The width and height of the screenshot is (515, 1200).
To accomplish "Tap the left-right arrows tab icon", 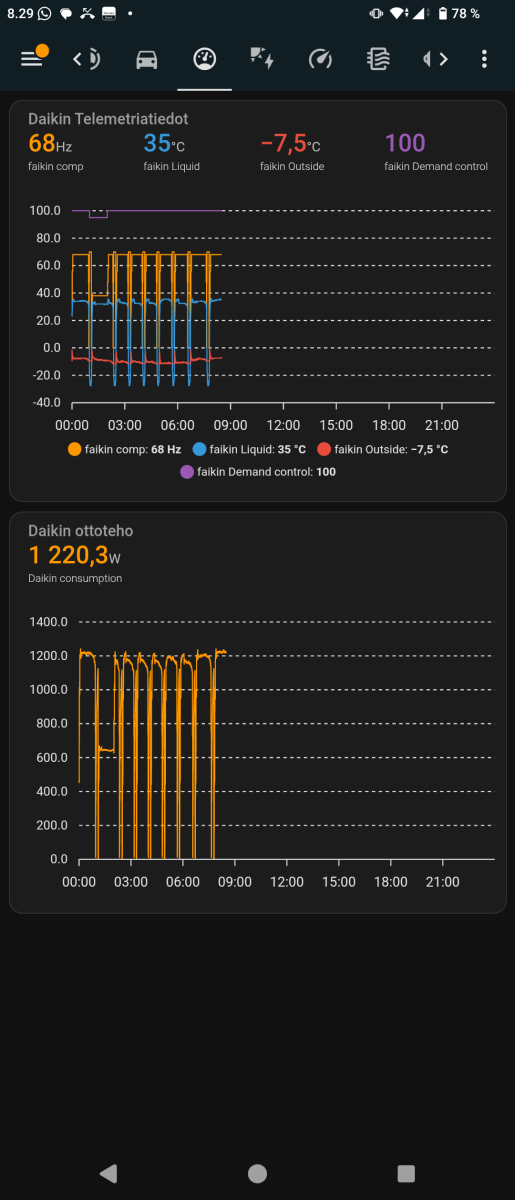I will pos(435,59).
